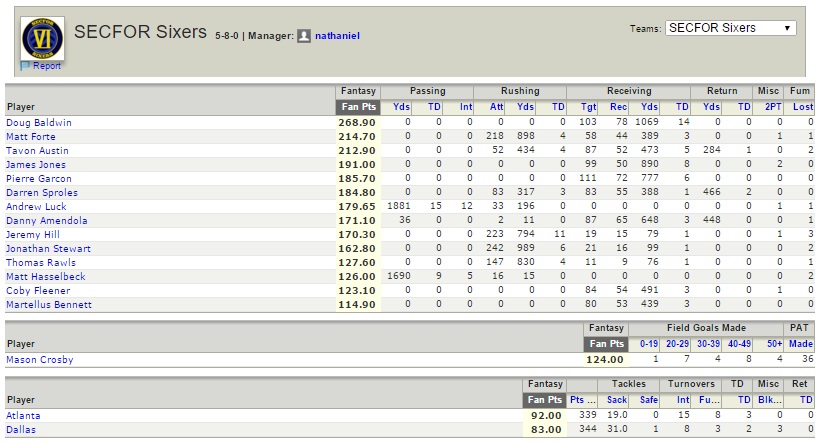Click the 5-8-0 team record
The height and width of the screenshot is (443, 819).
227,36
